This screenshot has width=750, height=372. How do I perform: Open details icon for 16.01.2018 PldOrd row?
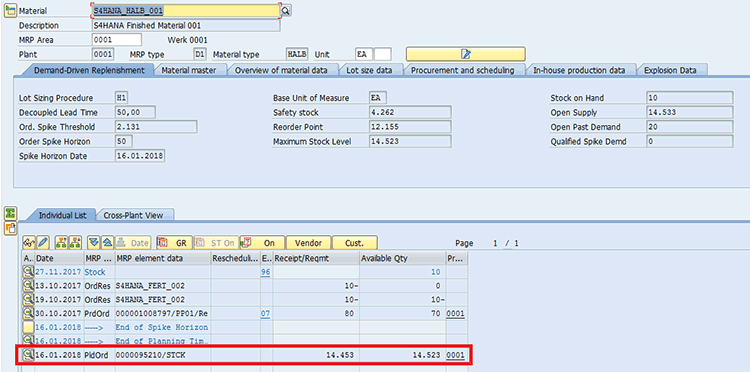[x=29, y=355]
